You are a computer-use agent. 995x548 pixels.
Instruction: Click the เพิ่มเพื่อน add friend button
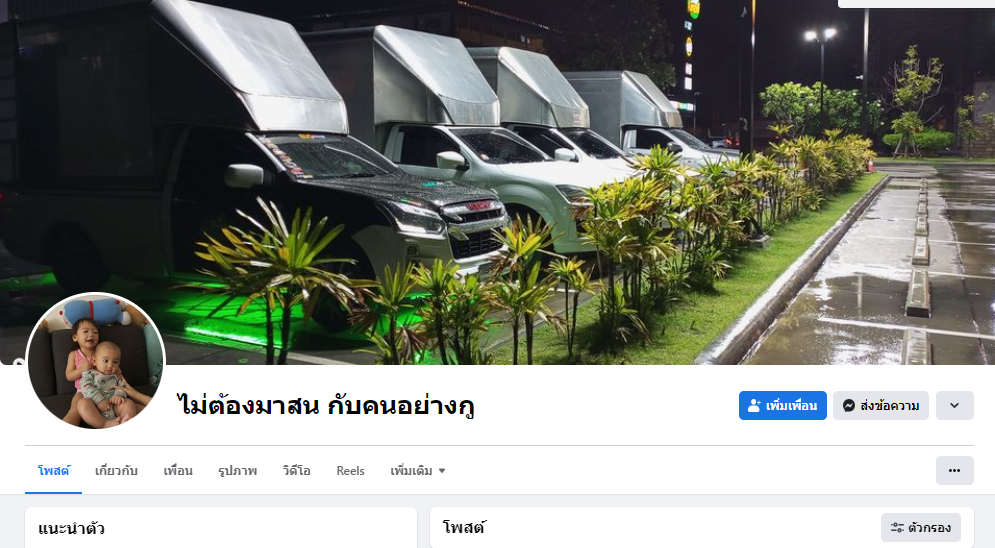pos(782,405)
